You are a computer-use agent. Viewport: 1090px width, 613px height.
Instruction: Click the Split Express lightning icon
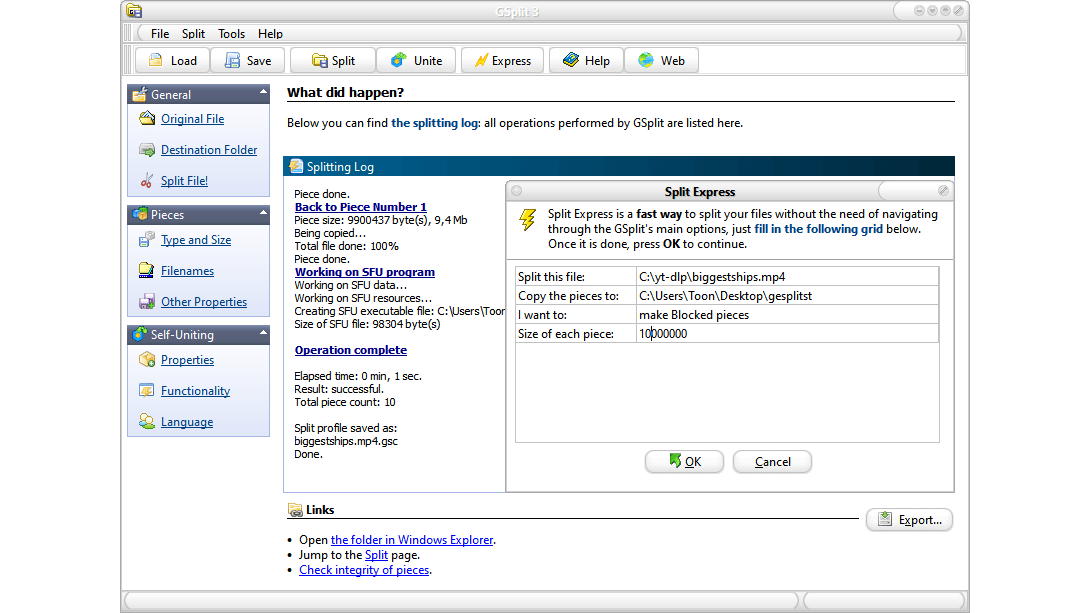528,220
